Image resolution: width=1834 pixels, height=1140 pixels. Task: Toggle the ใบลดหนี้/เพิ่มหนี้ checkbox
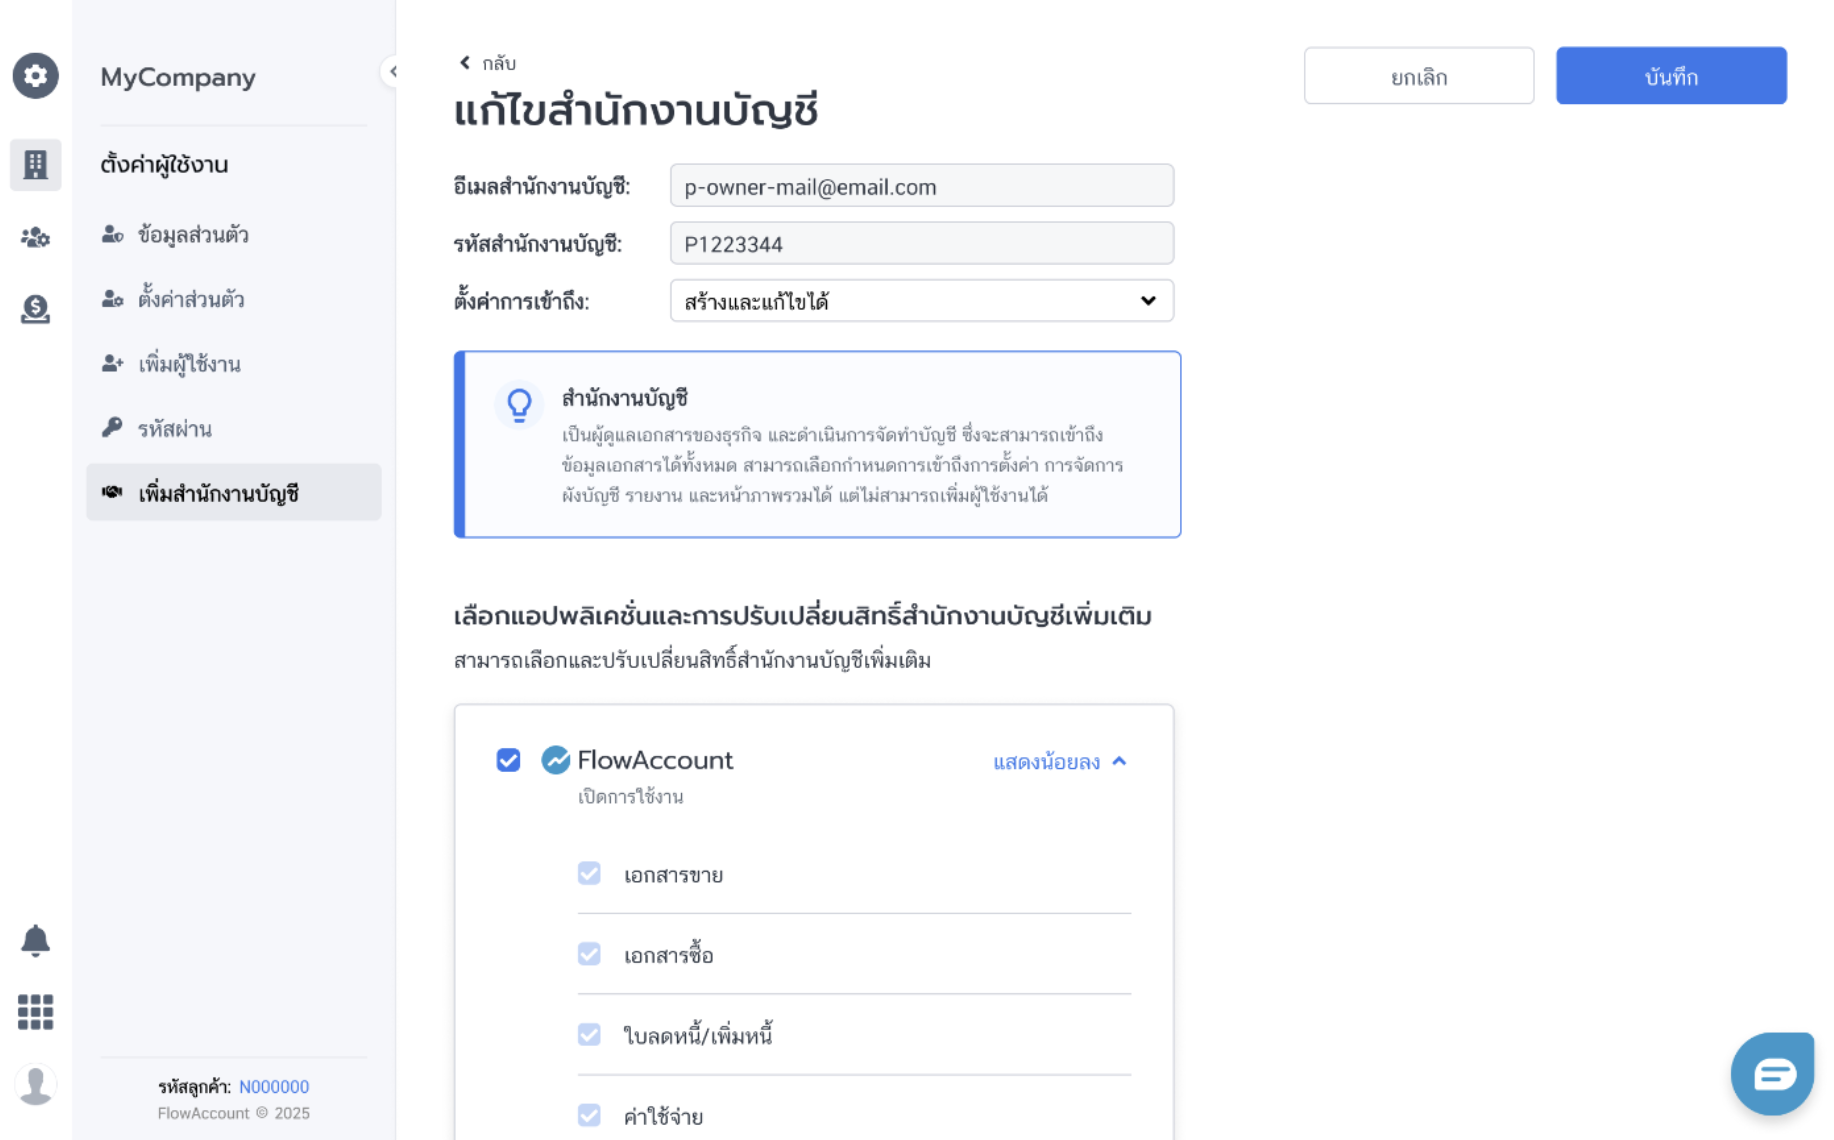click(589, 1034)
